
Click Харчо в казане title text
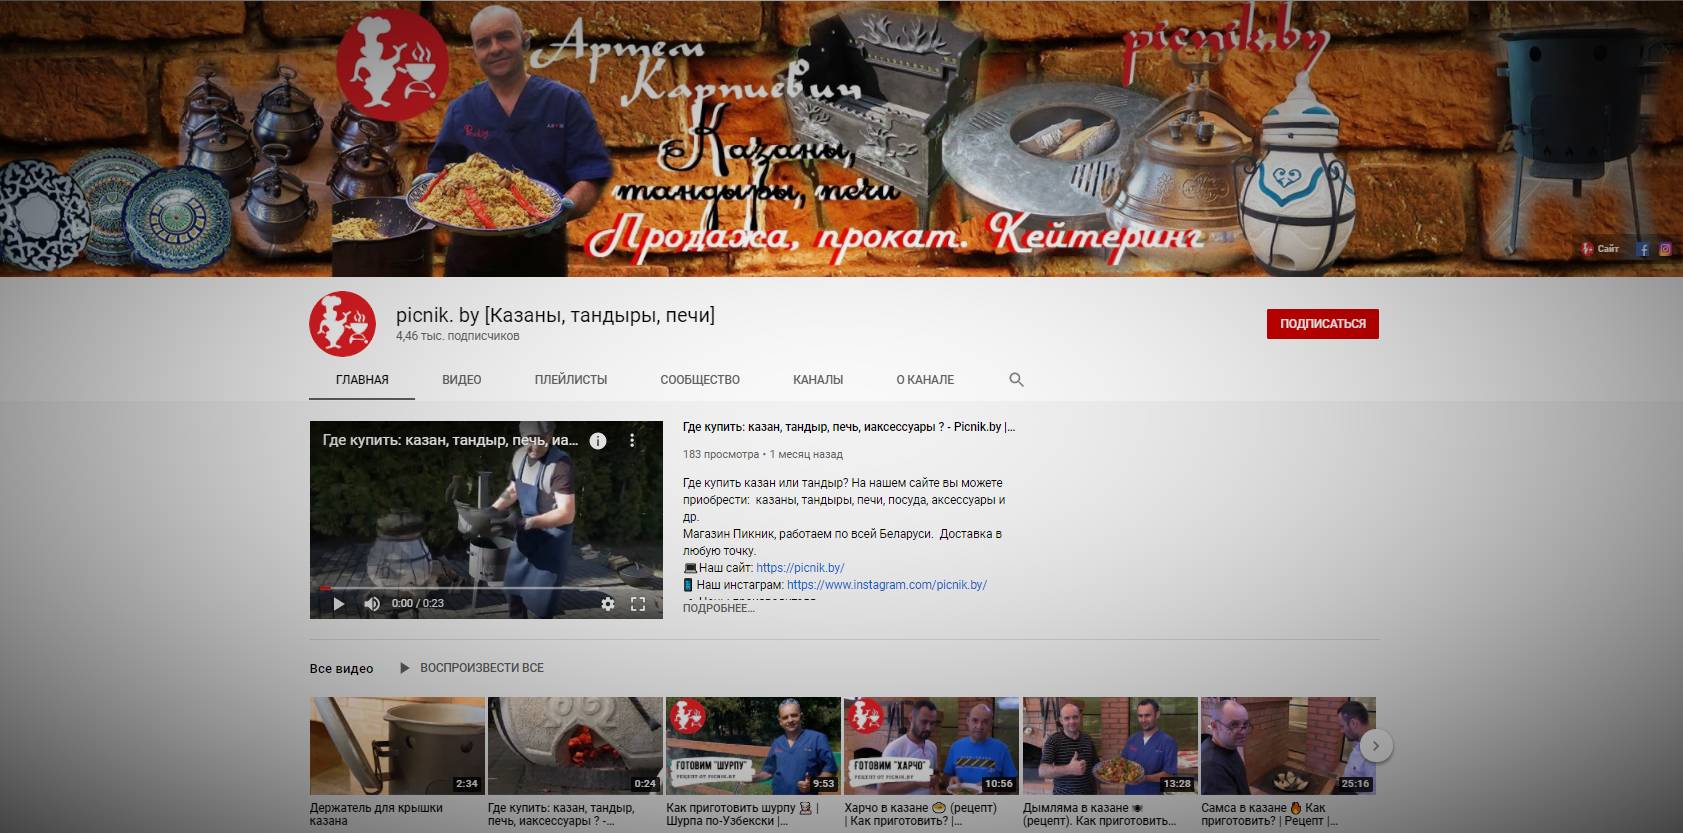pyautogui.click(x=921, y=814)
